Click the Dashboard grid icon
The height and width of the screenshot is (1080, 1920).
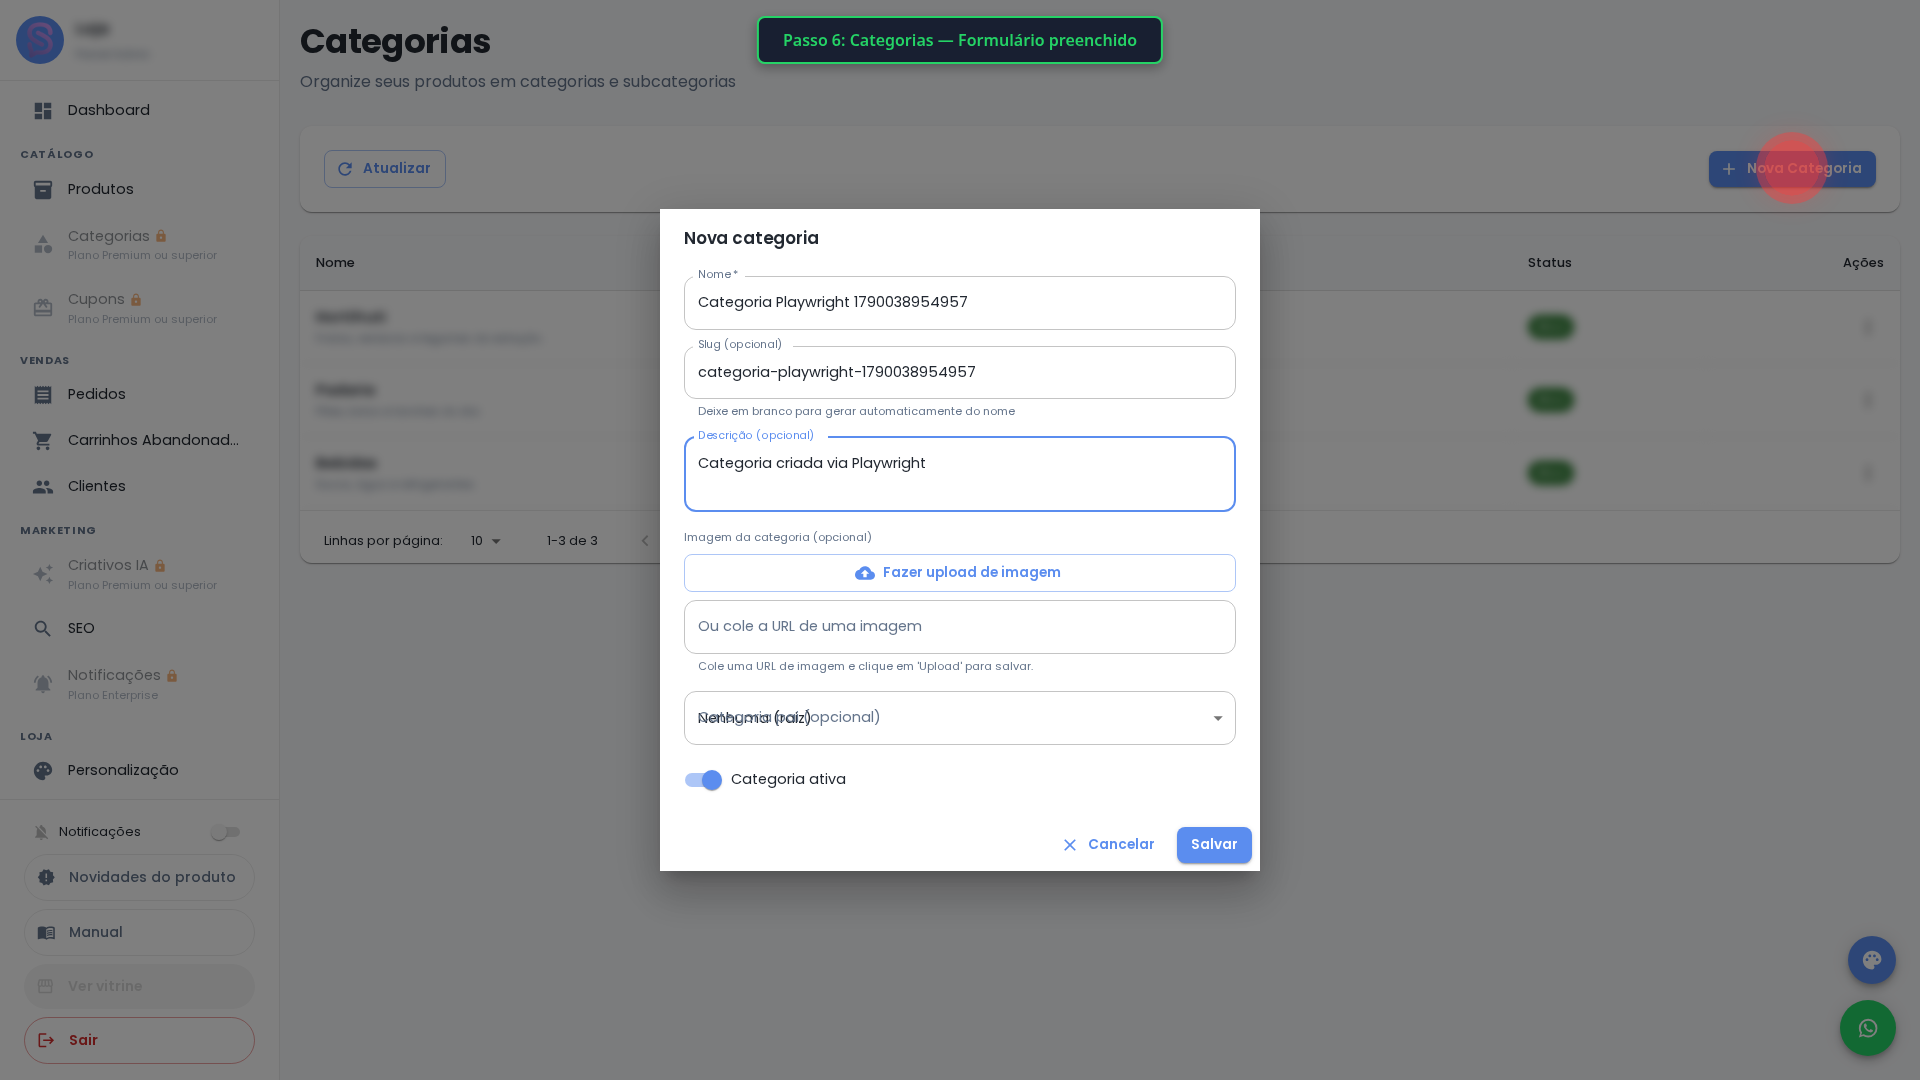[43, 111]
